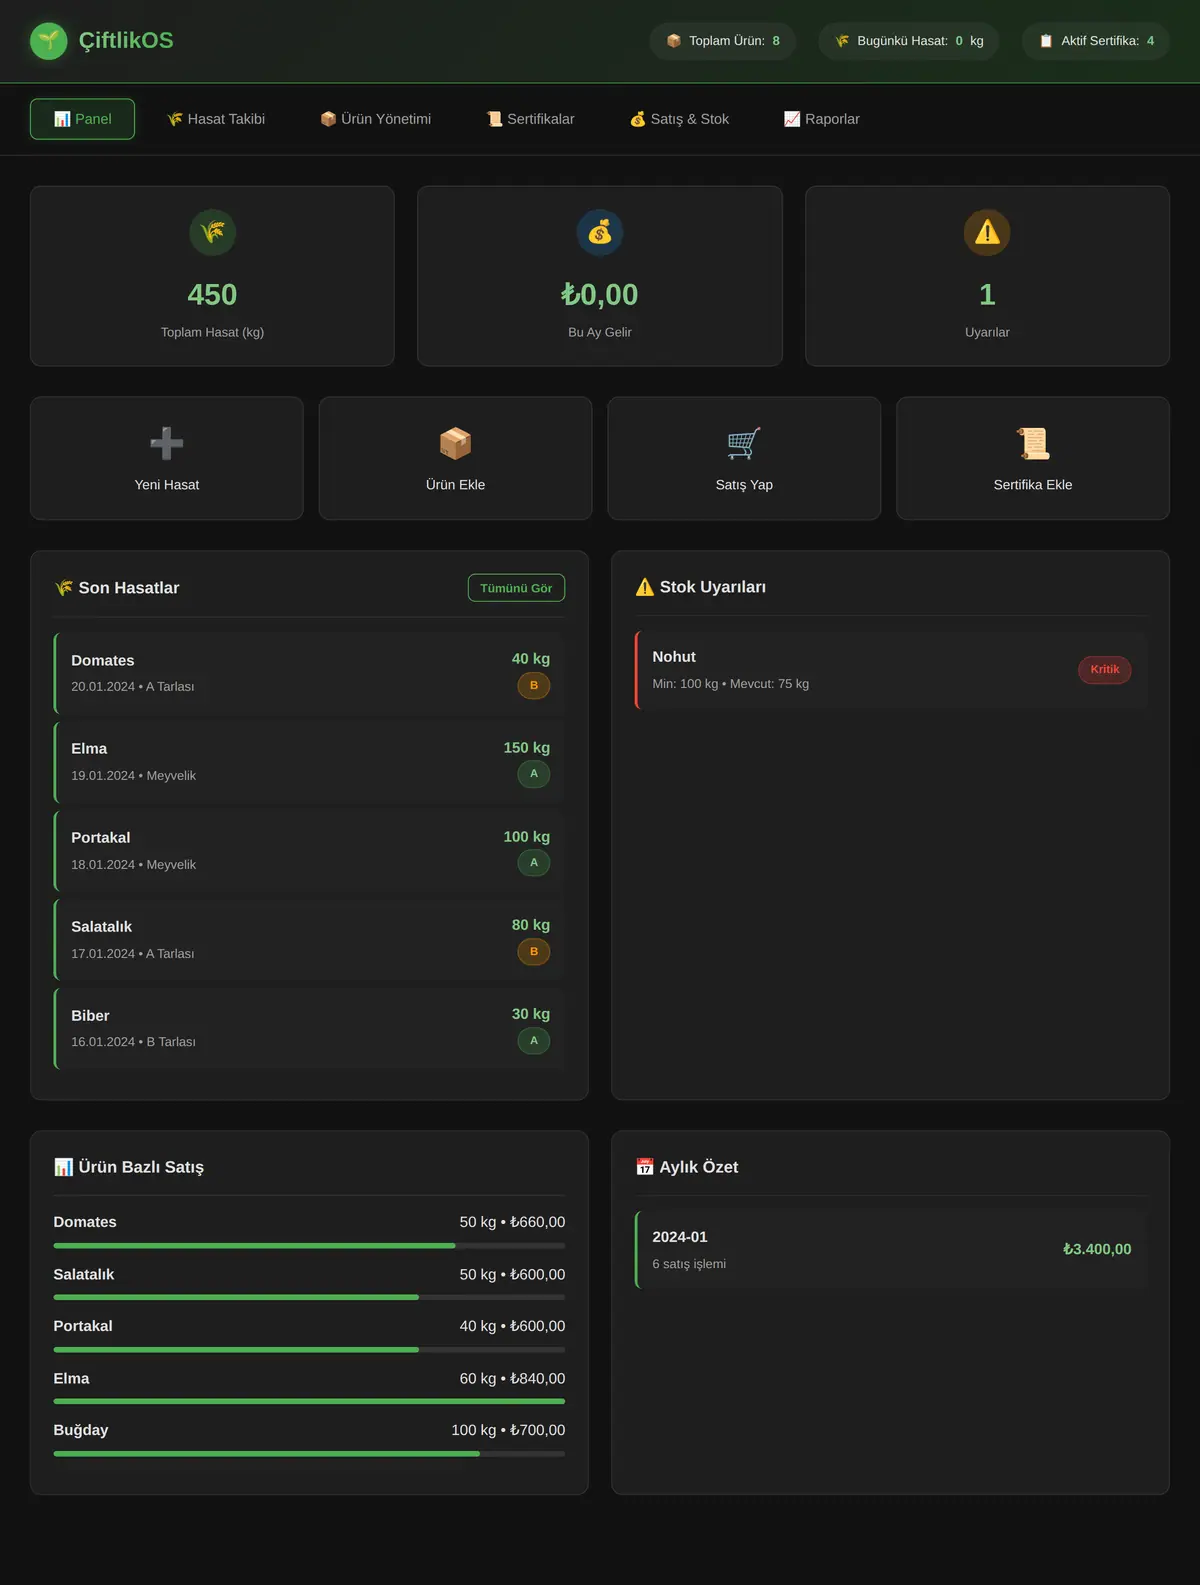Click the money bag icon above Bu Ay Gelir
The height and width of the screenshot is (1585, 1200).
tap(600, 233)
